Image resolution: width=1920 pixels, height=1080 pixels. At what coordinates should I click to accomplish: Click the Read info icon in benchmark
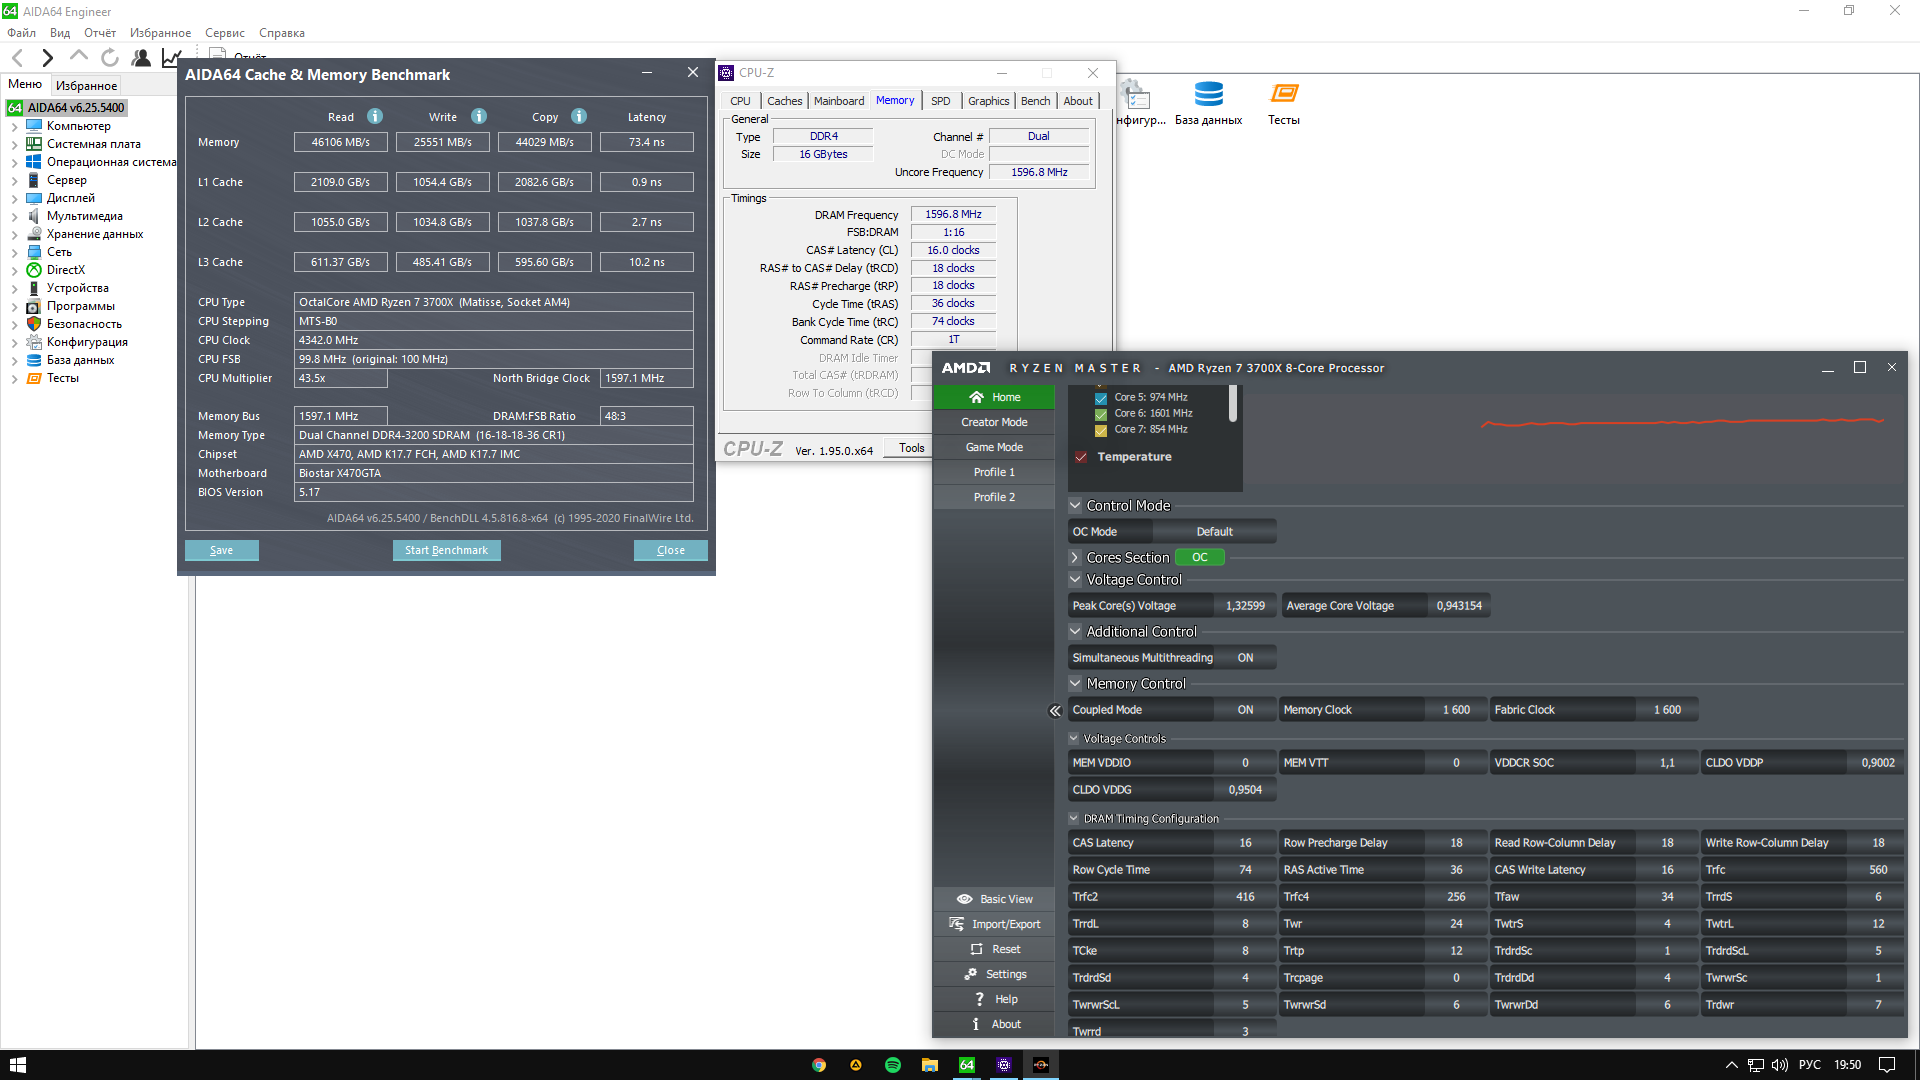tap(375, 116)
